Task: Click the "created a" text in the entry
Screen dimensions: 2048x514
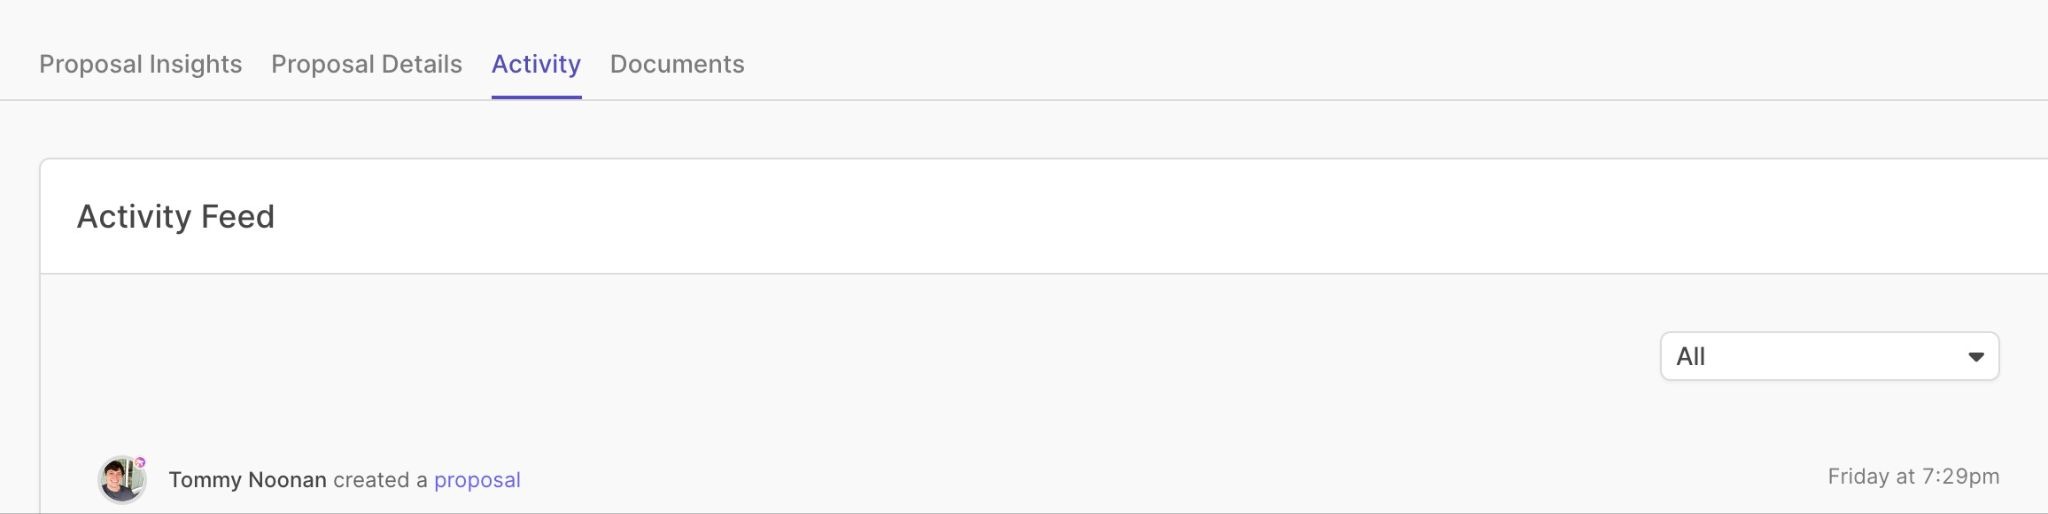Action: 380,480
